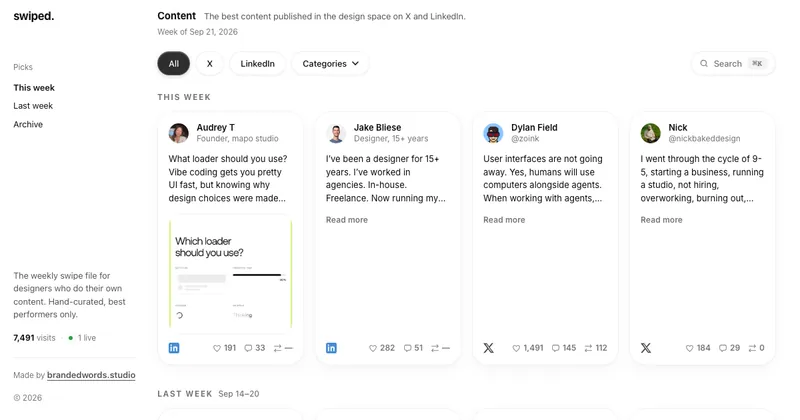The width and height of the screenshot is (800, 420).
Task: Click the '© 2026' footer text
Action: tap(28, 398)
